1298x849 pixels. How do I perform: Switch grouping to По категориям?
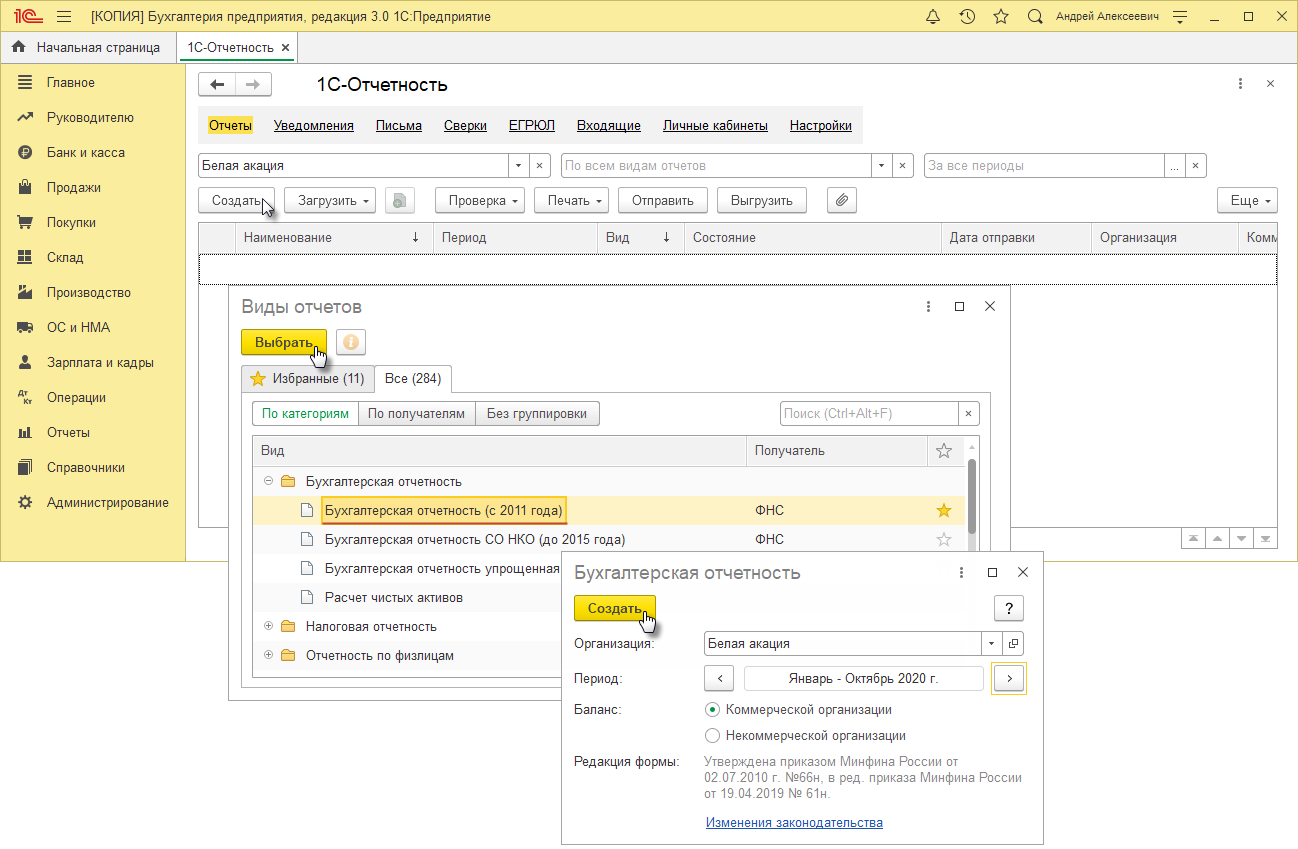pos(305,413)
